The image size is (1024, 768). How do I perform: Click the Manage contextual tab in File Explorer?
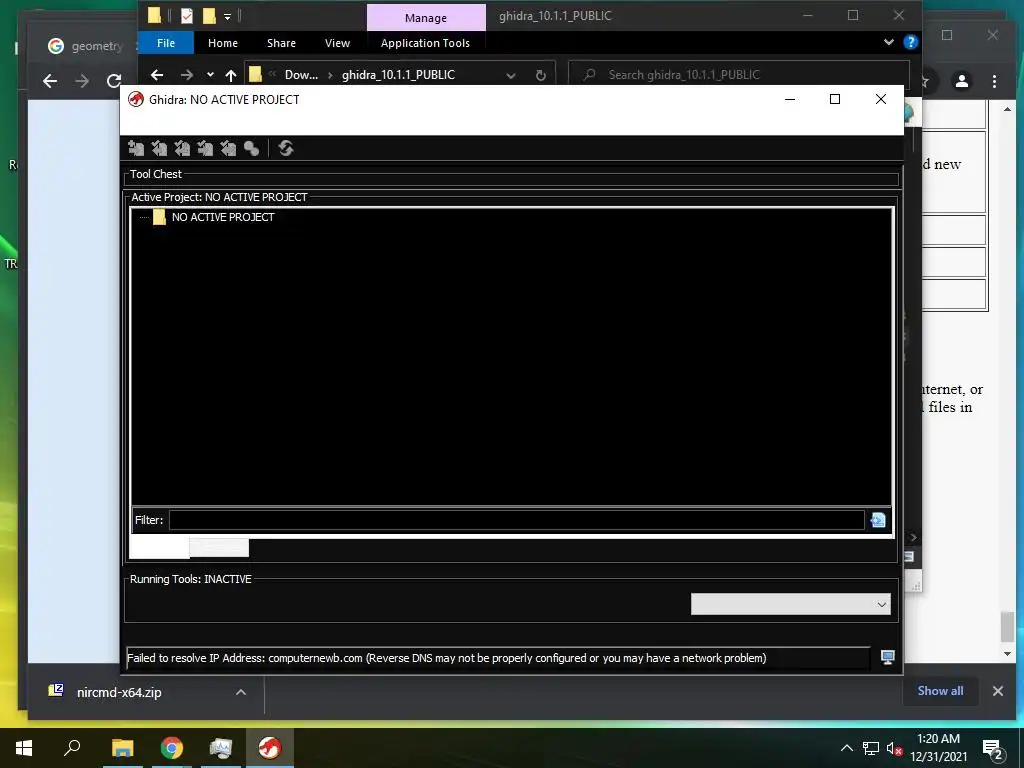[x=426, y=18]
